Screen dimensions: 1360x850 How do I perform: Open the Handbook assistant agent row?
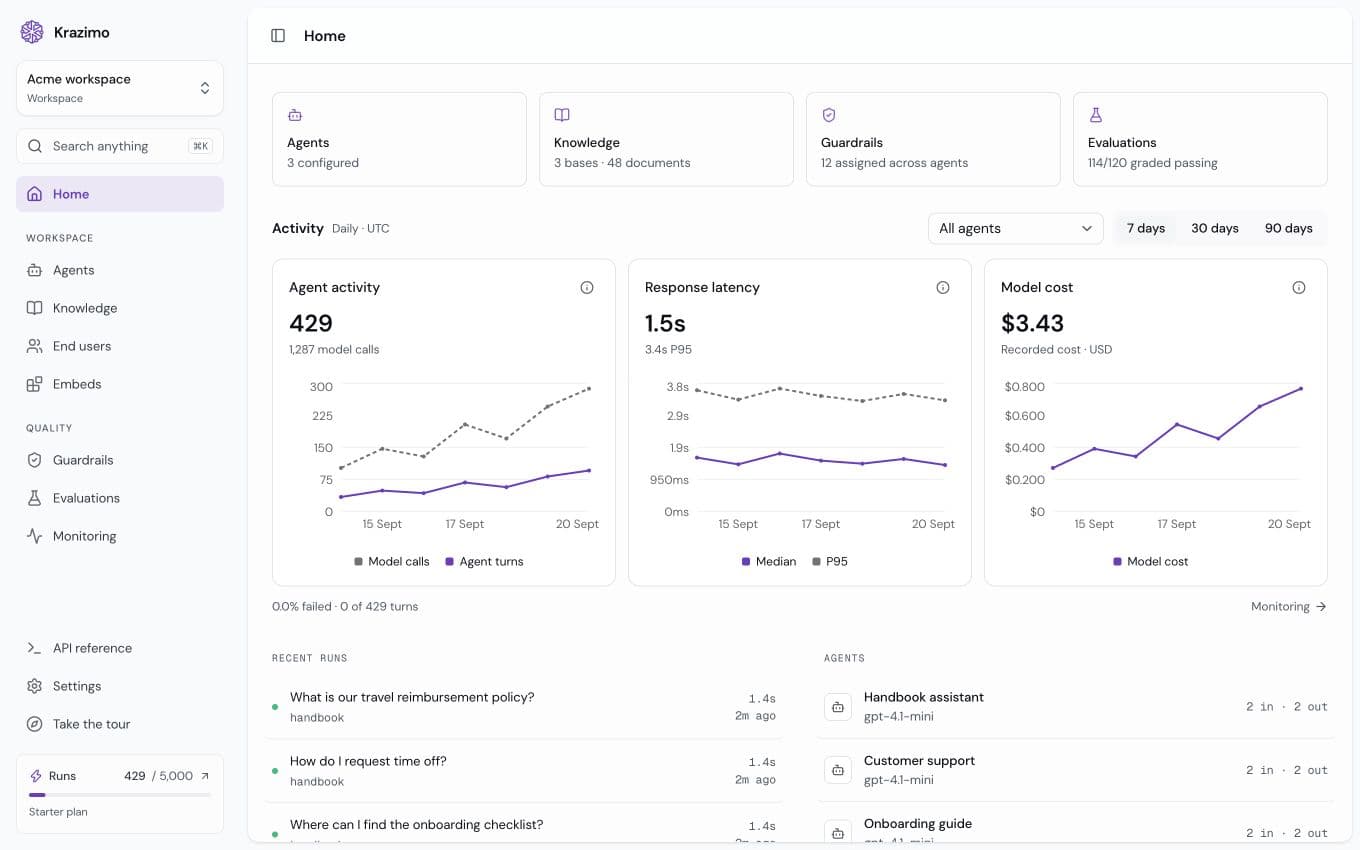pyautogui.click(x=1075, y=707)
